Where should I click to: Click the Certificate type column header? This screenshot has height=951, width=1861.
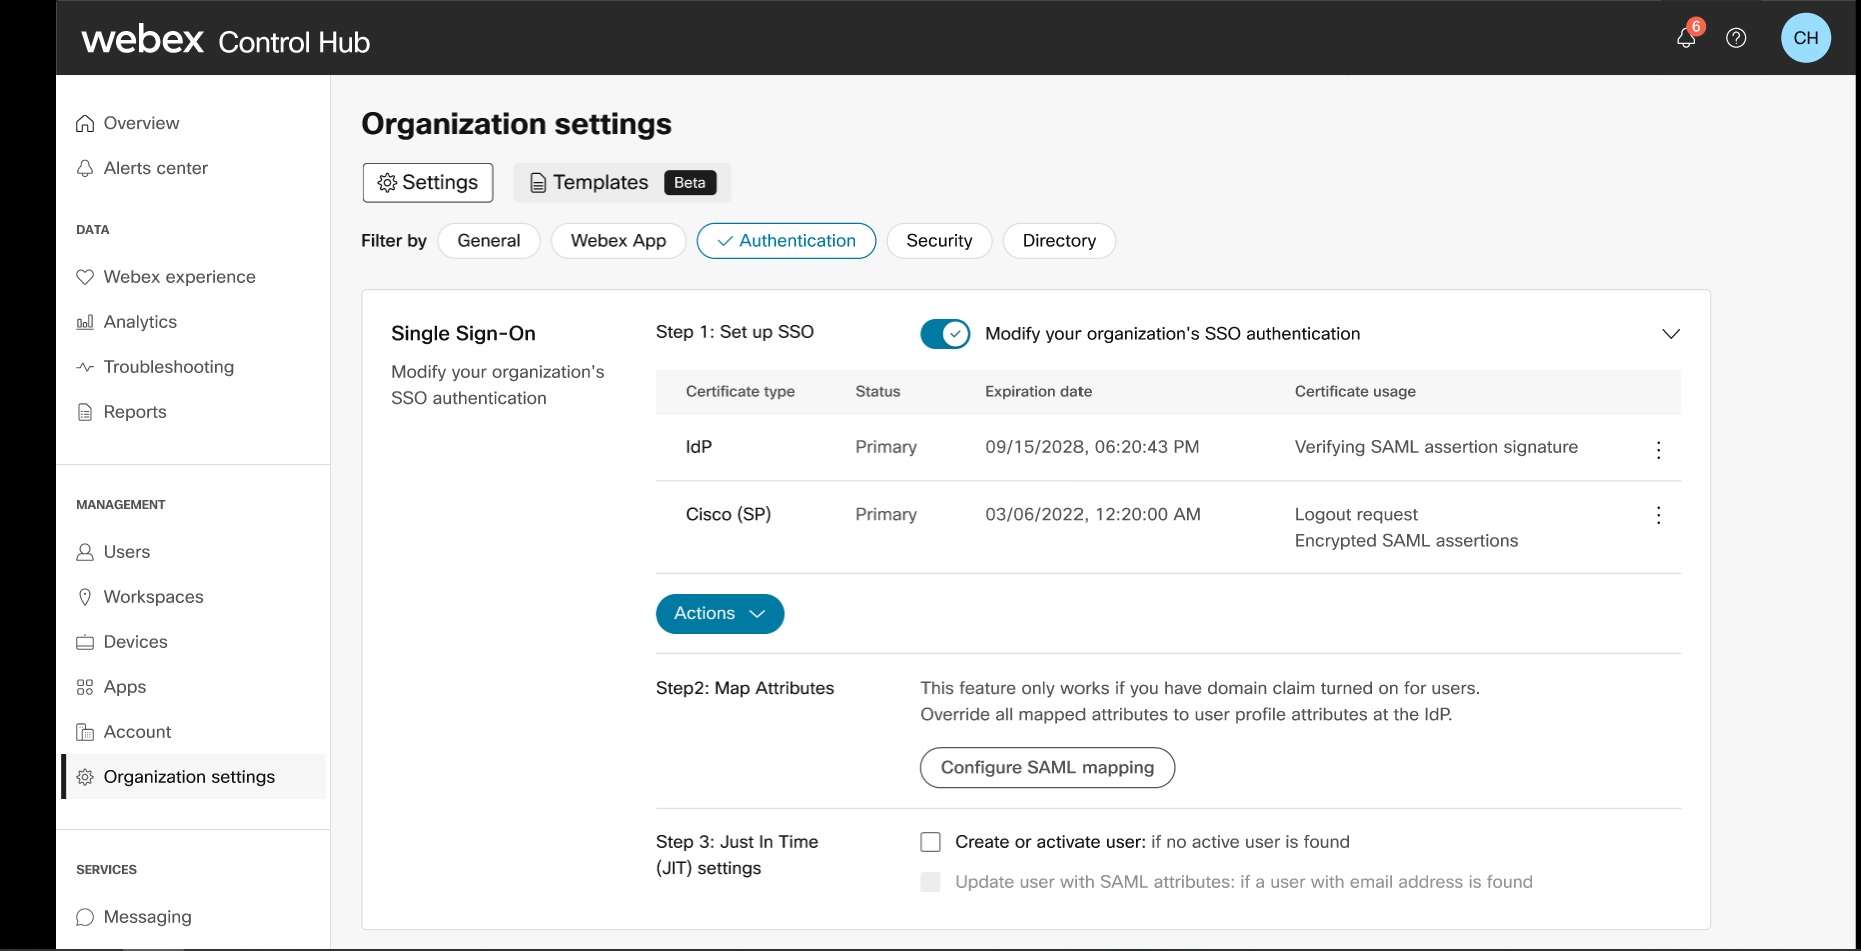point(740,392)
